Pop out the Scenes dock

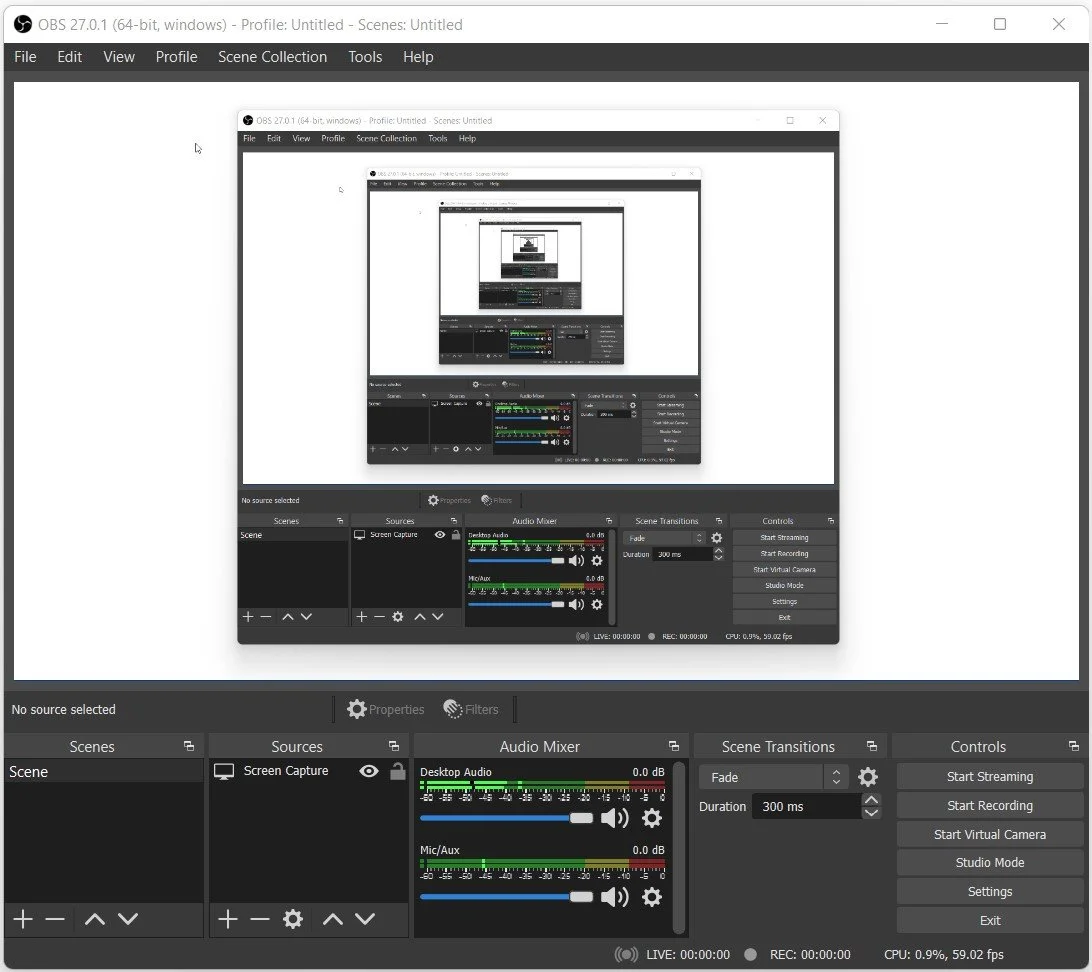189,746
